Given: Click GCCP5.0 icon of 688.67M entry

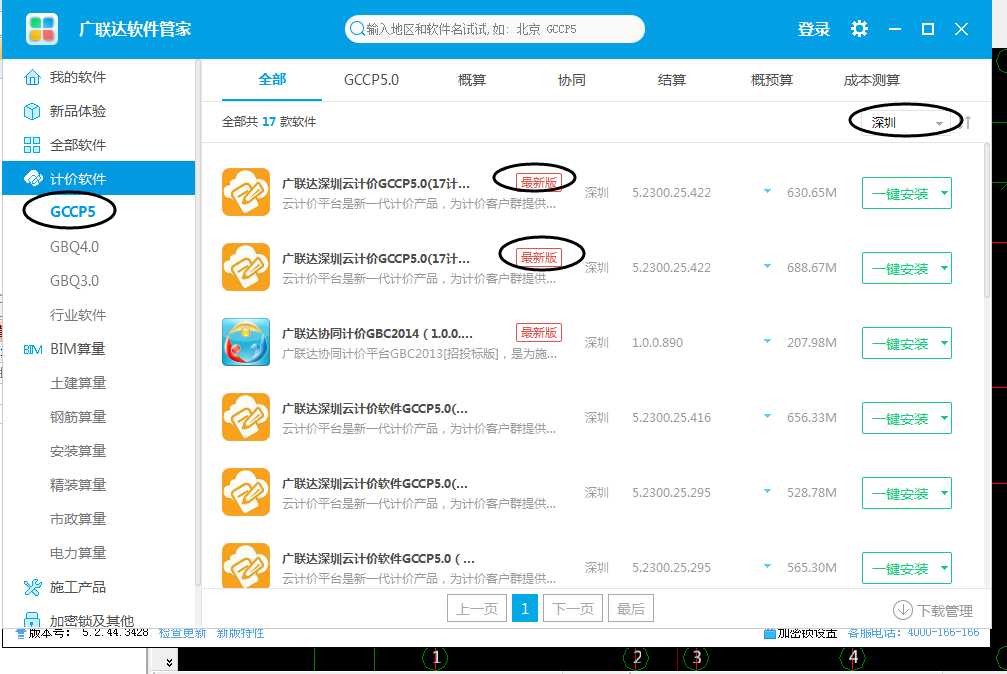Looking at the screenshot, I should tap(246, 267).
